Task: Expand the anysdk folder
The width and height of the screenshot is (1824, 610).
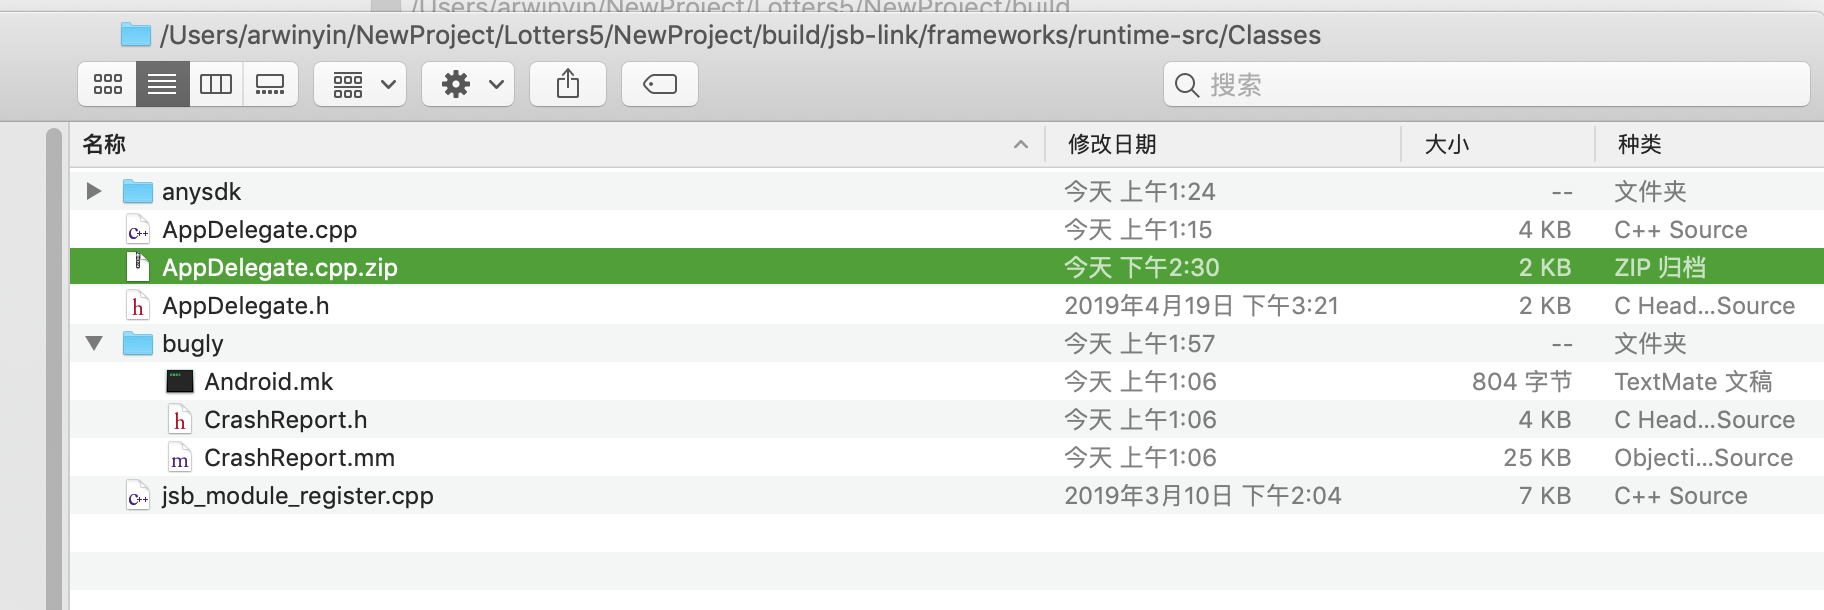Action: (94, 191)
